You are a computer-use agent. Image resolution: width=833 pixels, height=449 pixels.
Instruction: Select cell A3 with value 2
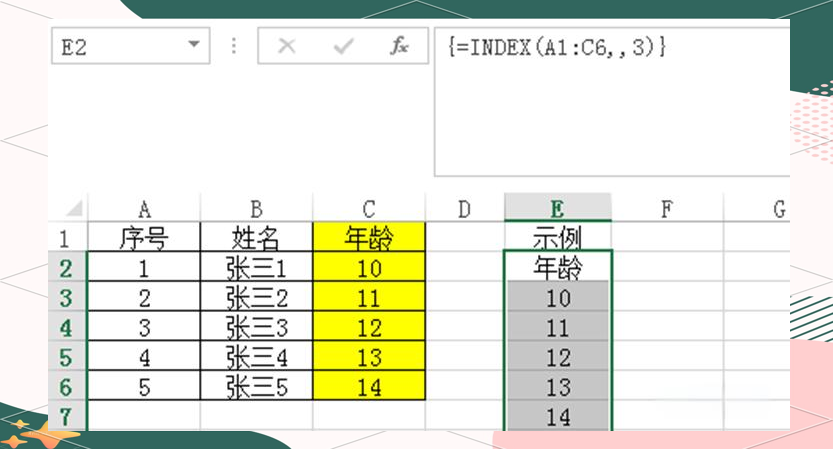(x=144, y=297)
